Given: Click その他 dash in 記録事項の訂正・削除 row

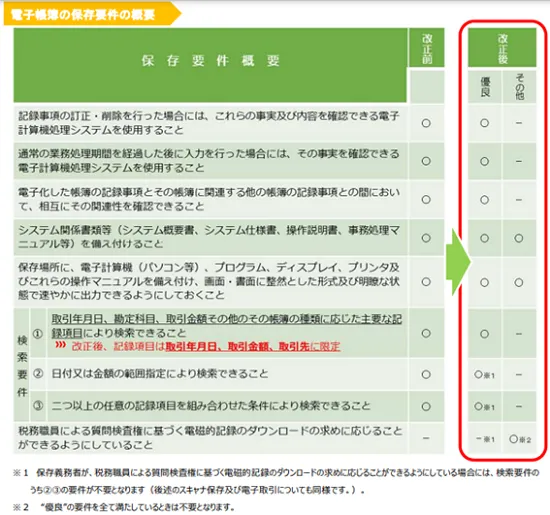Looking at the screenshot, I should pos(519,123).
